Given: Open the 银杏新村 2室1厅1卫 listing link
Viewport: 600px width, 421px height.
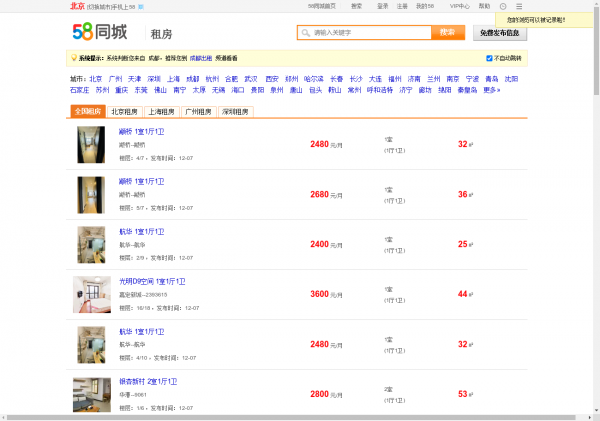Looking at the screenshot, I should click(x=148, y=381).
